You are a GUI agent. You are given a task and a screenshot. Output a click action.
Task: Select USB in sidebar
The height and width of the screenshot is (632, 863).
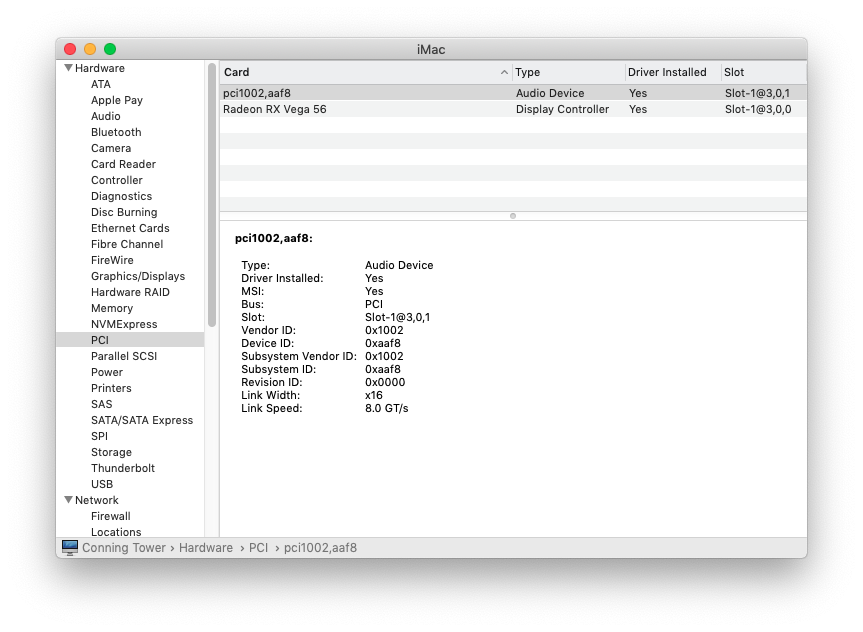coord(102,483)
